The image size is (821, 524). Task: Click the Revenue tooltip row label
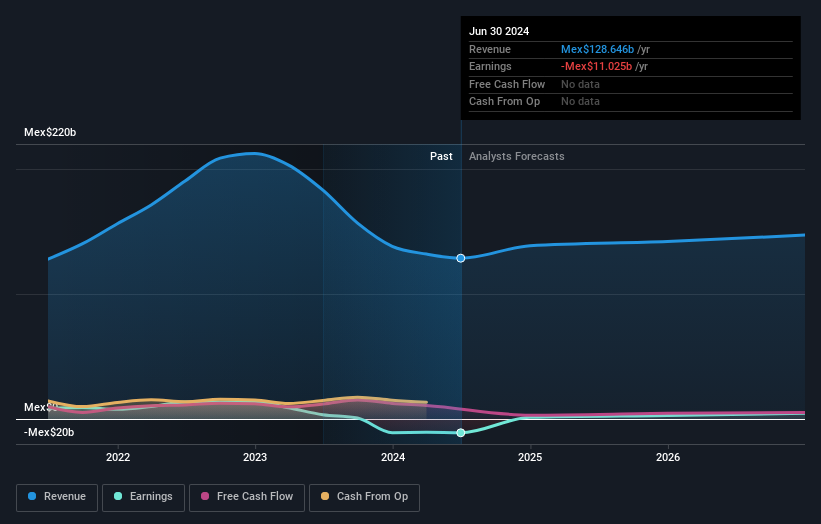[490, 49]
